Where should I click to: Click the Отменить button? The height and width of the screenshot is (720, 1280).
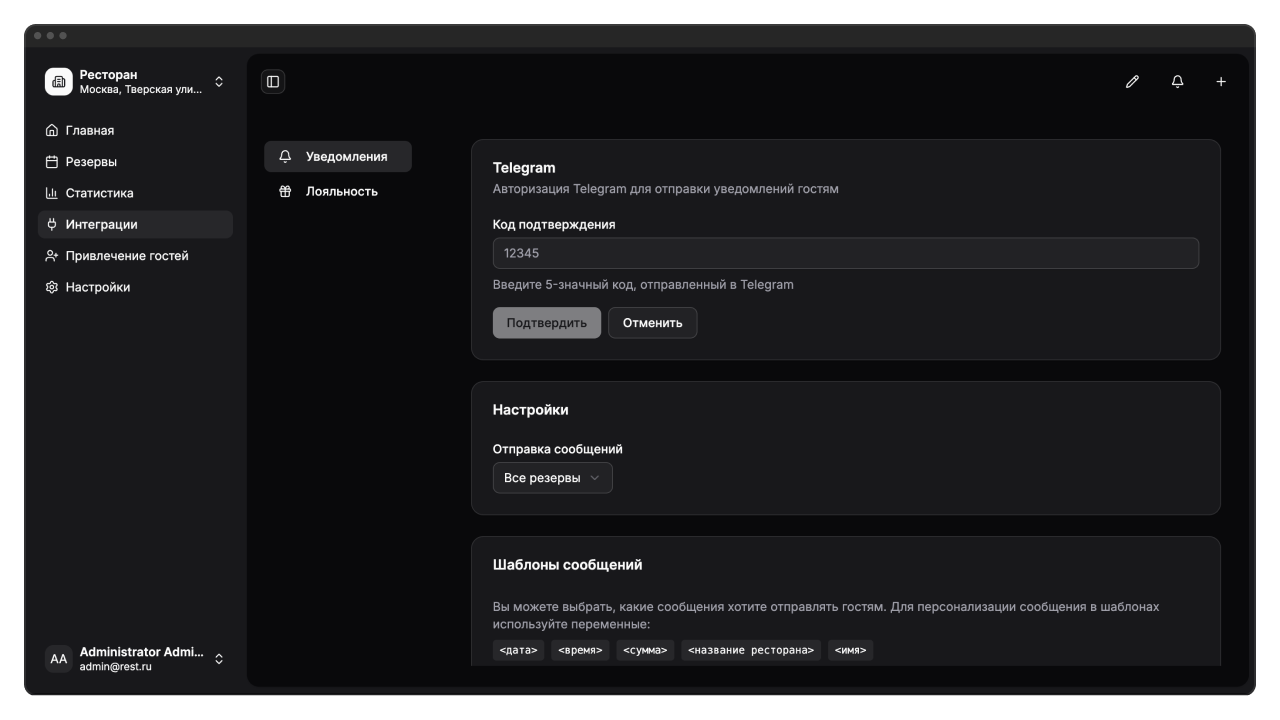click(652, 323)
